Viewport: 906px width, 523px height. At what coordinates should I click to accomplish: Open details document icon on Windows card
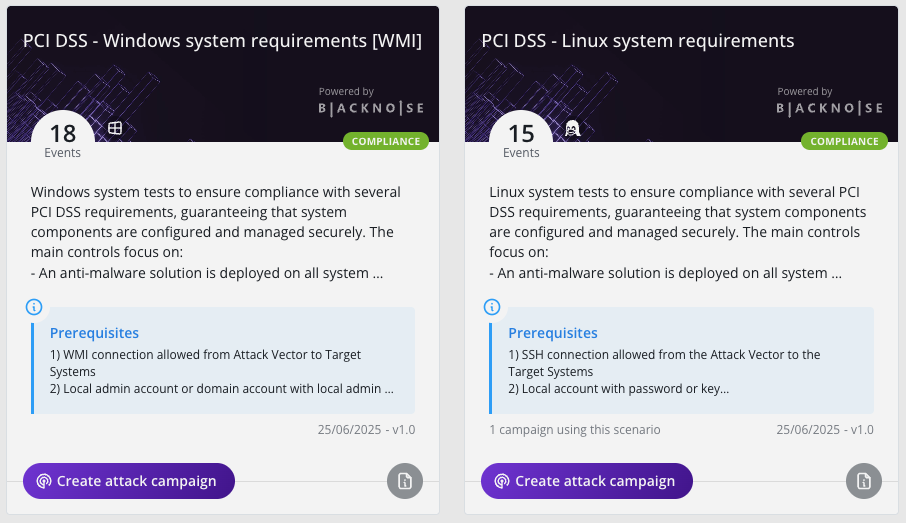pos(404,481)
